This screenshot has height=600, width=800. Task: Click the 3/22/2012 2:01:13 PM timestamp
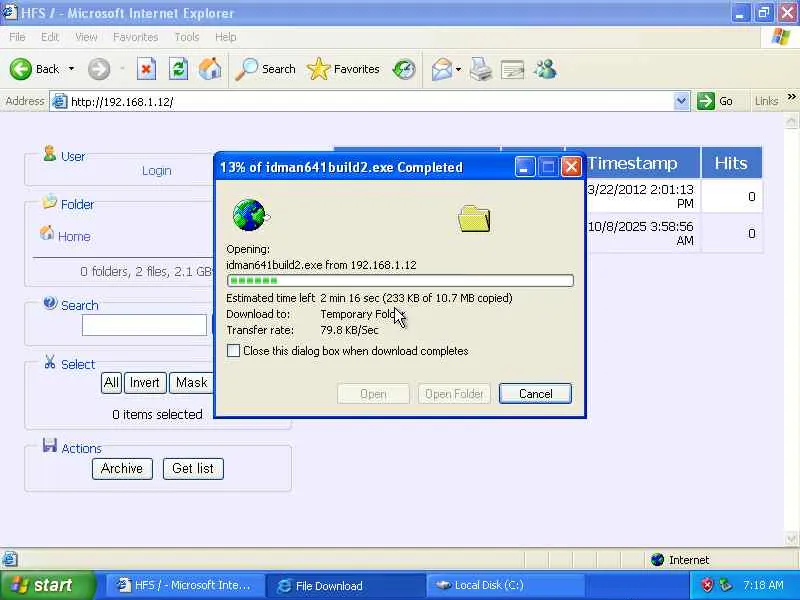(641, 196)
